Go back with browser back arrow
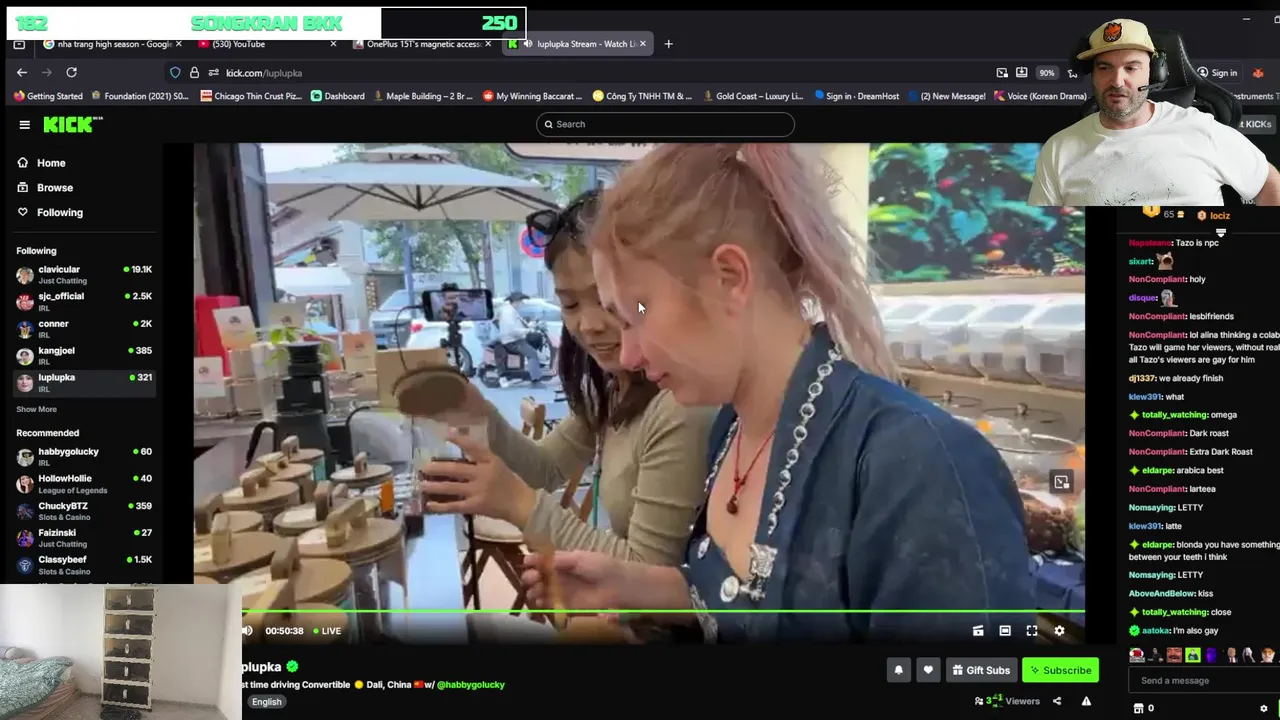 click(x=22, y=73)
